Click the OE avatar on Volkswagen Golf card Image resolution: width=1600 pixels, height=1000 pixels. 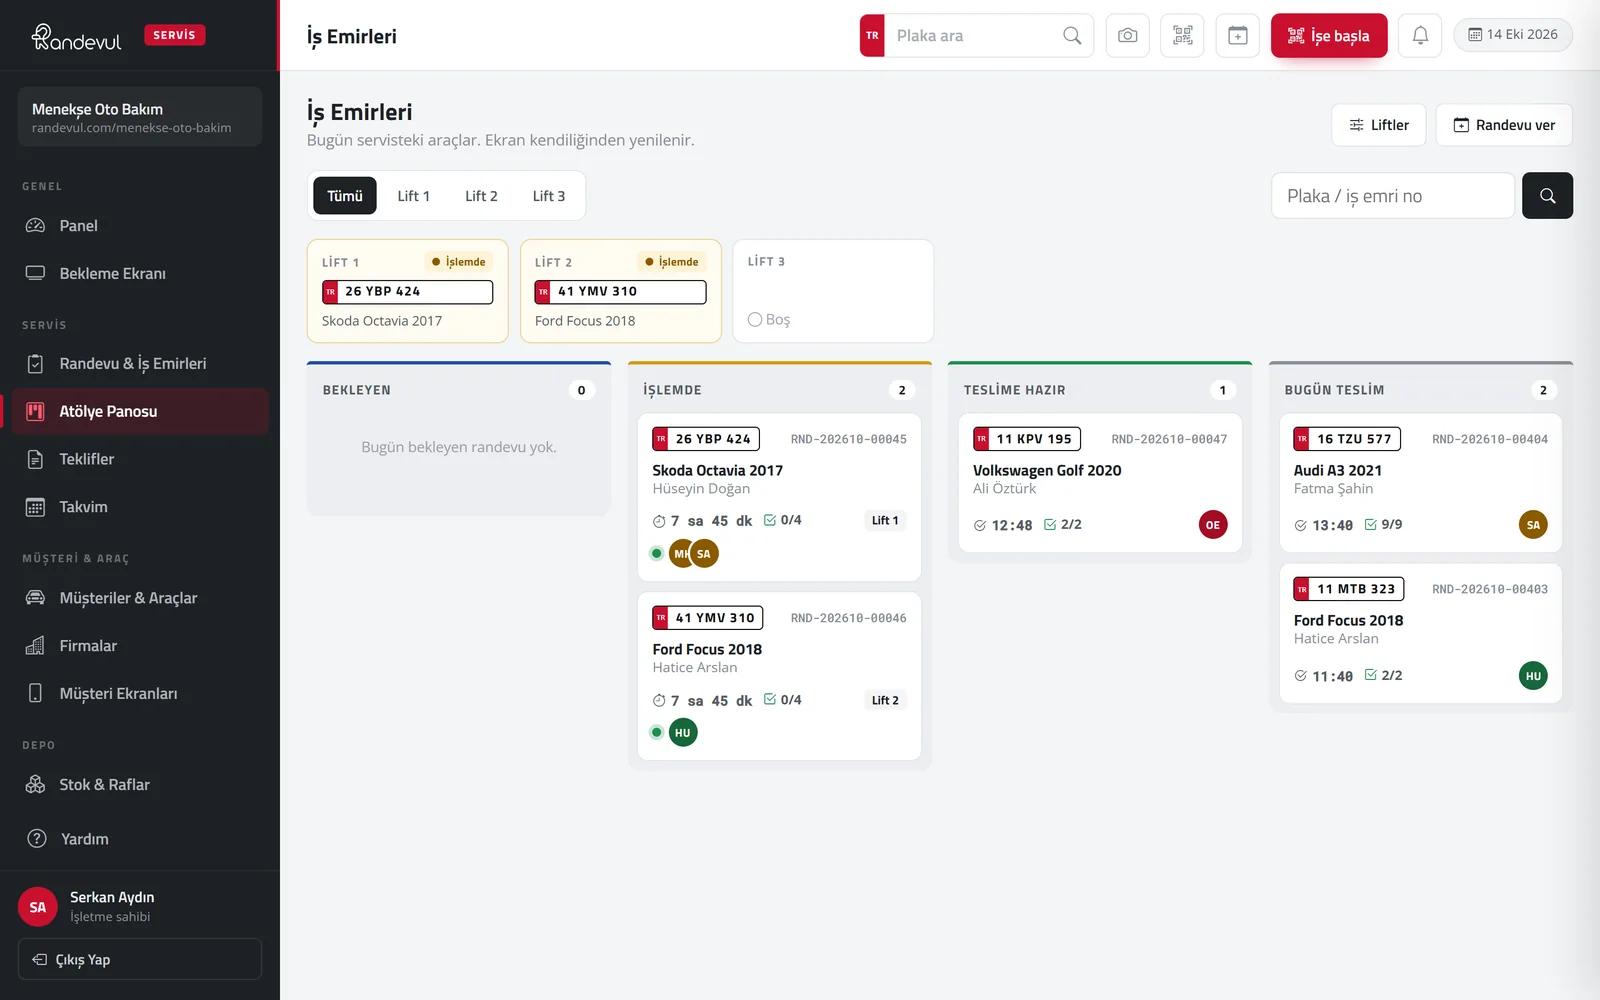point(1213,525)
